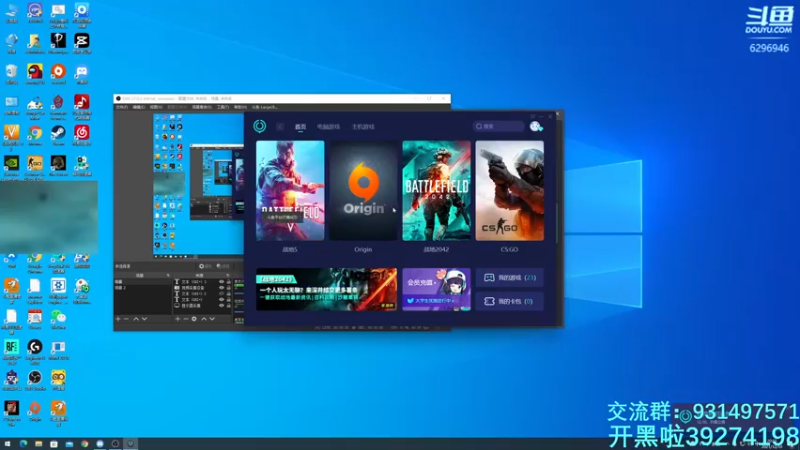Move the scene up in OBS
The width and height of the screenshot is (800, 450).
pos(136,319)
